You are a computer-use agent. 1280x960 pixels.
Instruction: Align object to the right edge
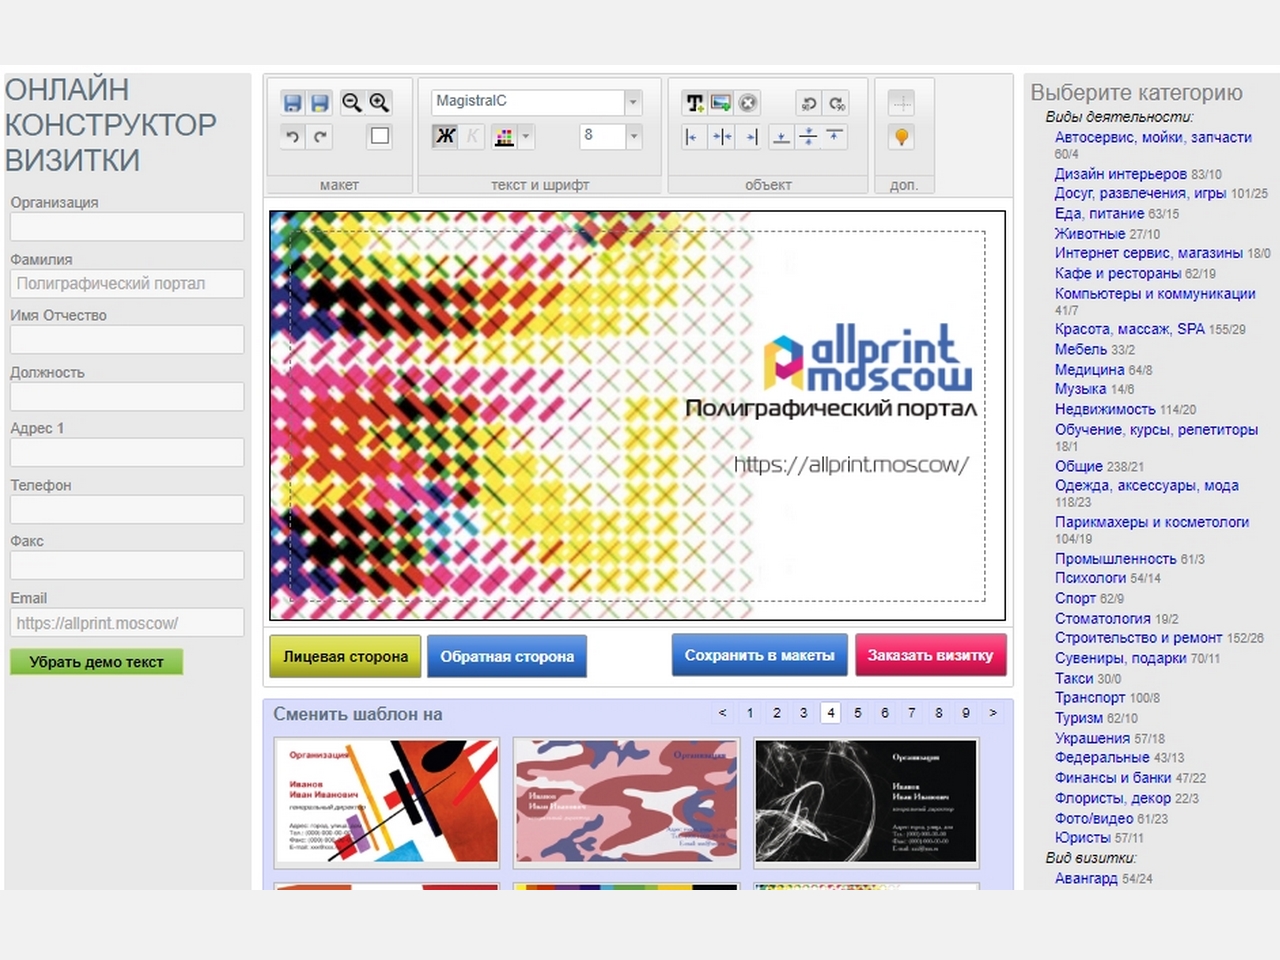pyautogui.click(x=750, y=136)
